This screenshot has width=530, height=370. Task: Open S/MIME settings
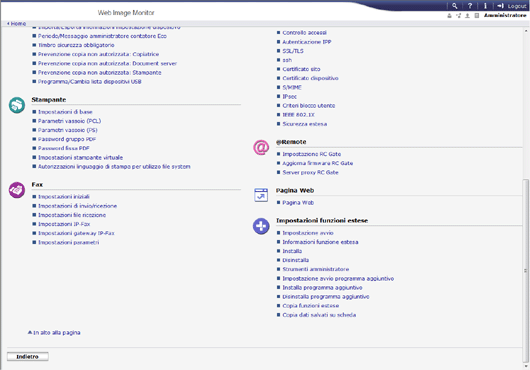point(292,87)
